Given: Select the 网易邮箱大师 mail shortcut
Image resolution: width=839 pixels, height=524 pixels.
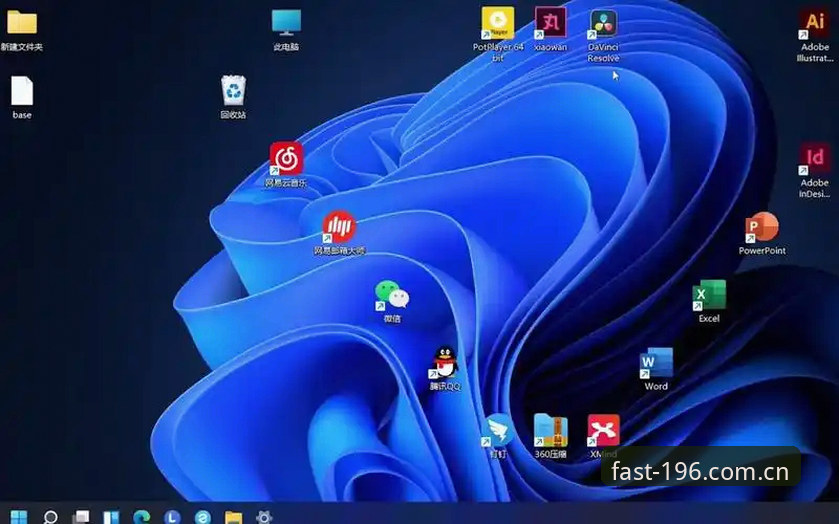Looking at the screenshot, I should [339, 227].
